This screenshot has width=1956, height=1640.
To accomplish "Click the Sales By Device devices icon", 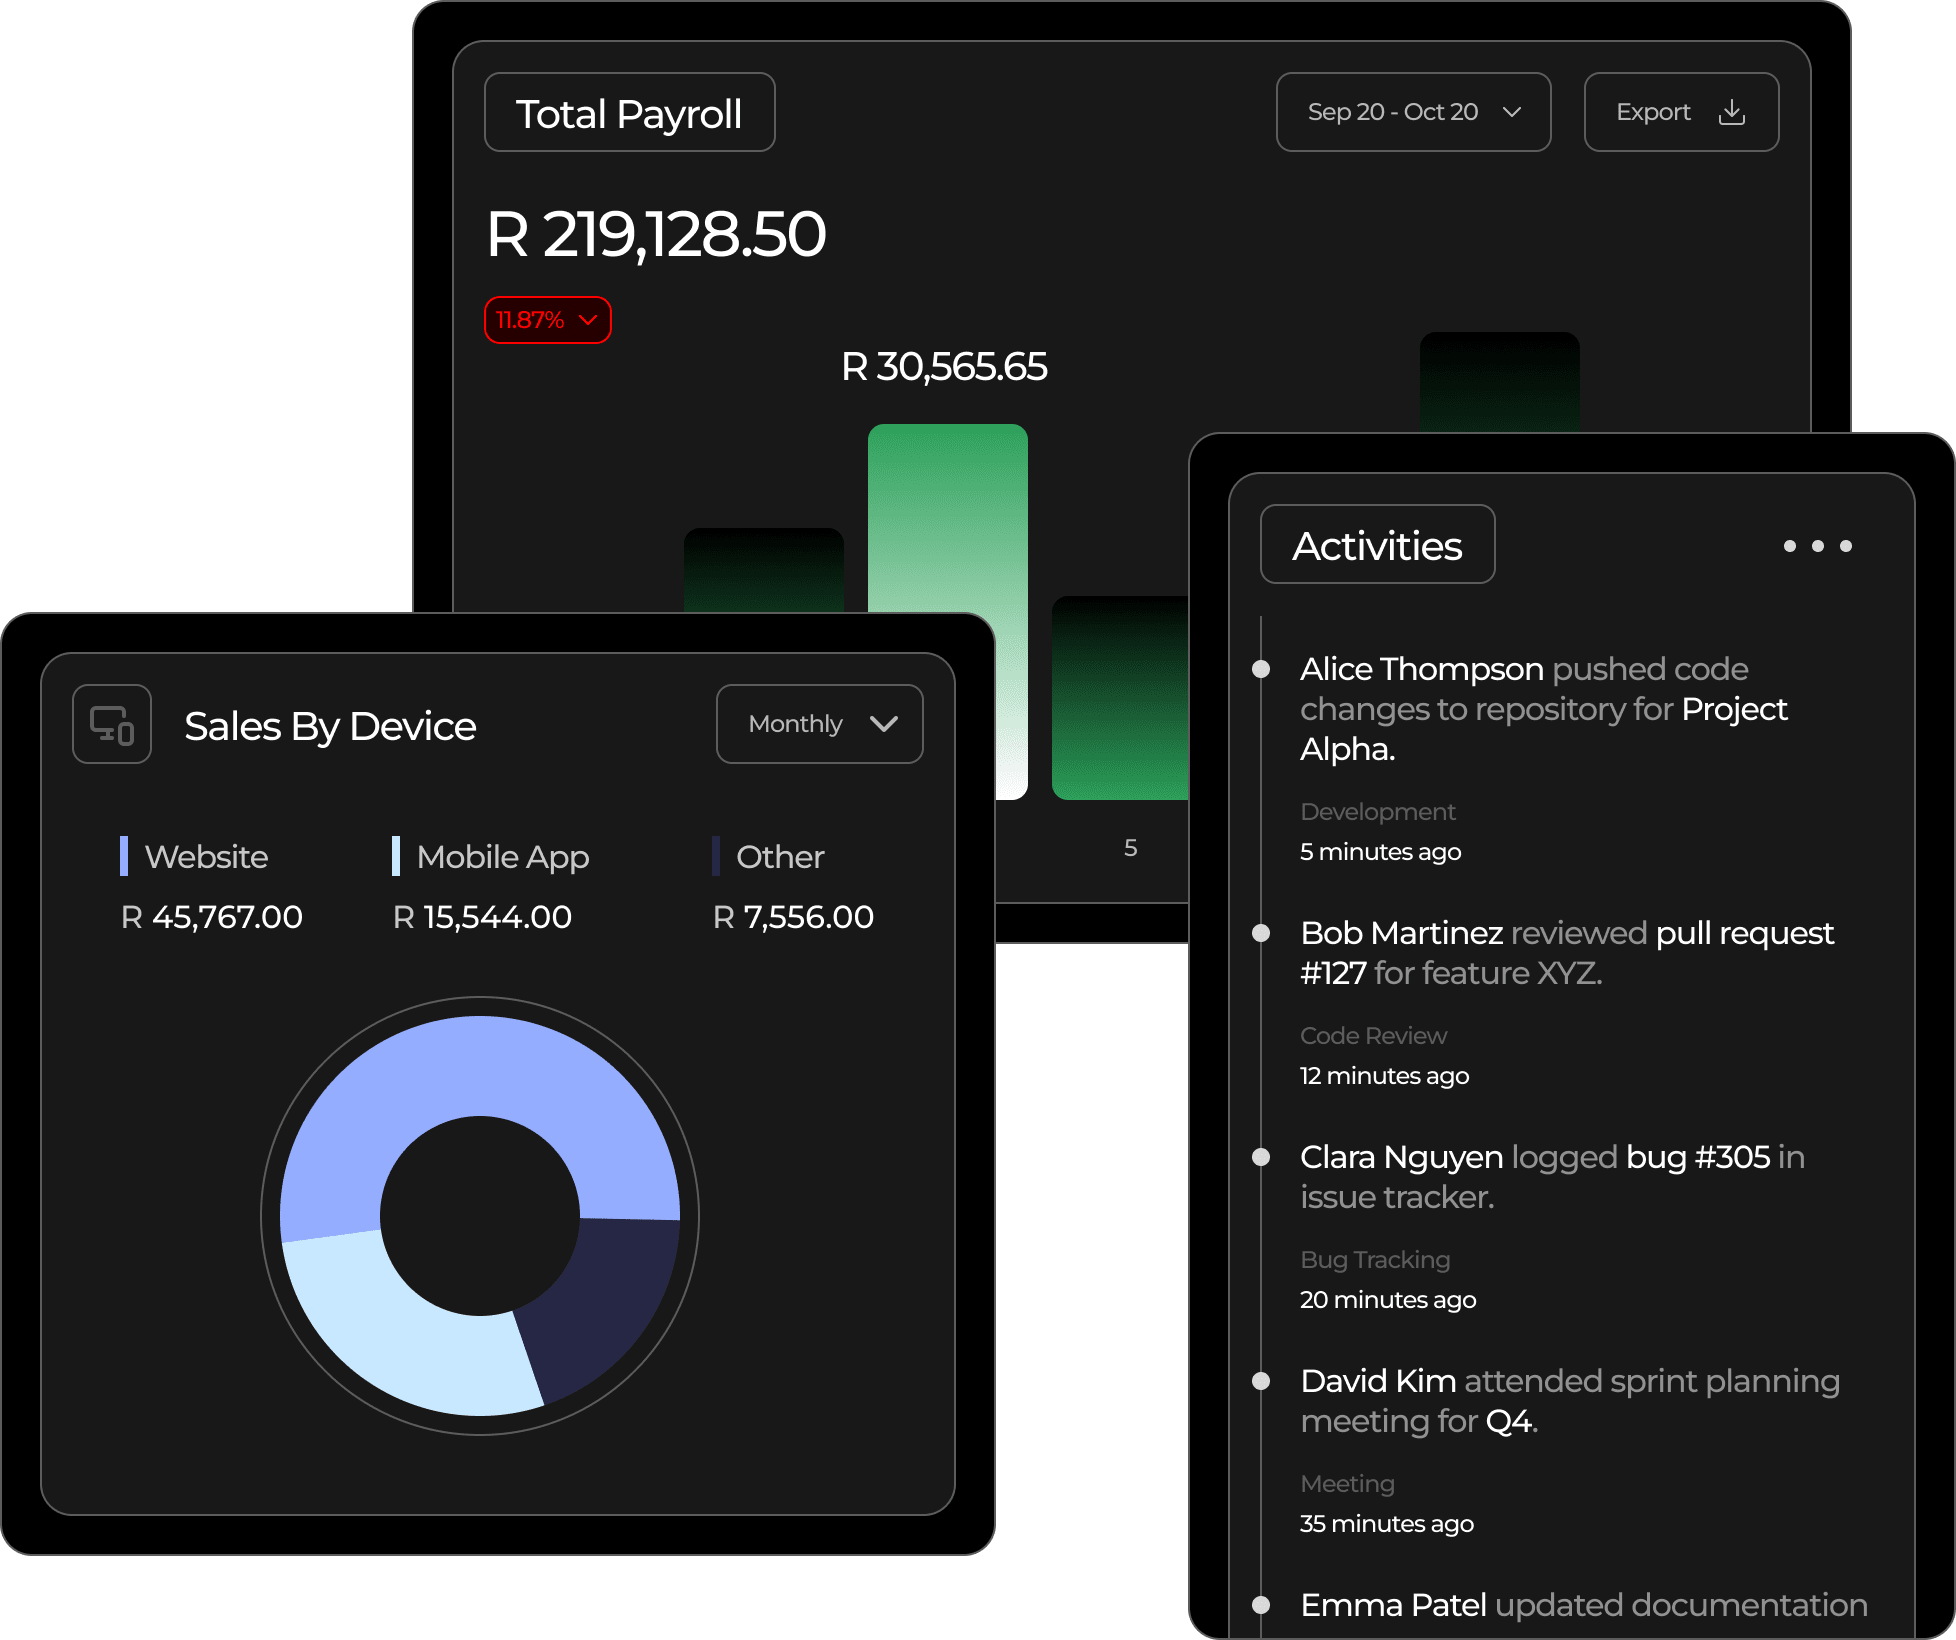I will click(112, 724).
